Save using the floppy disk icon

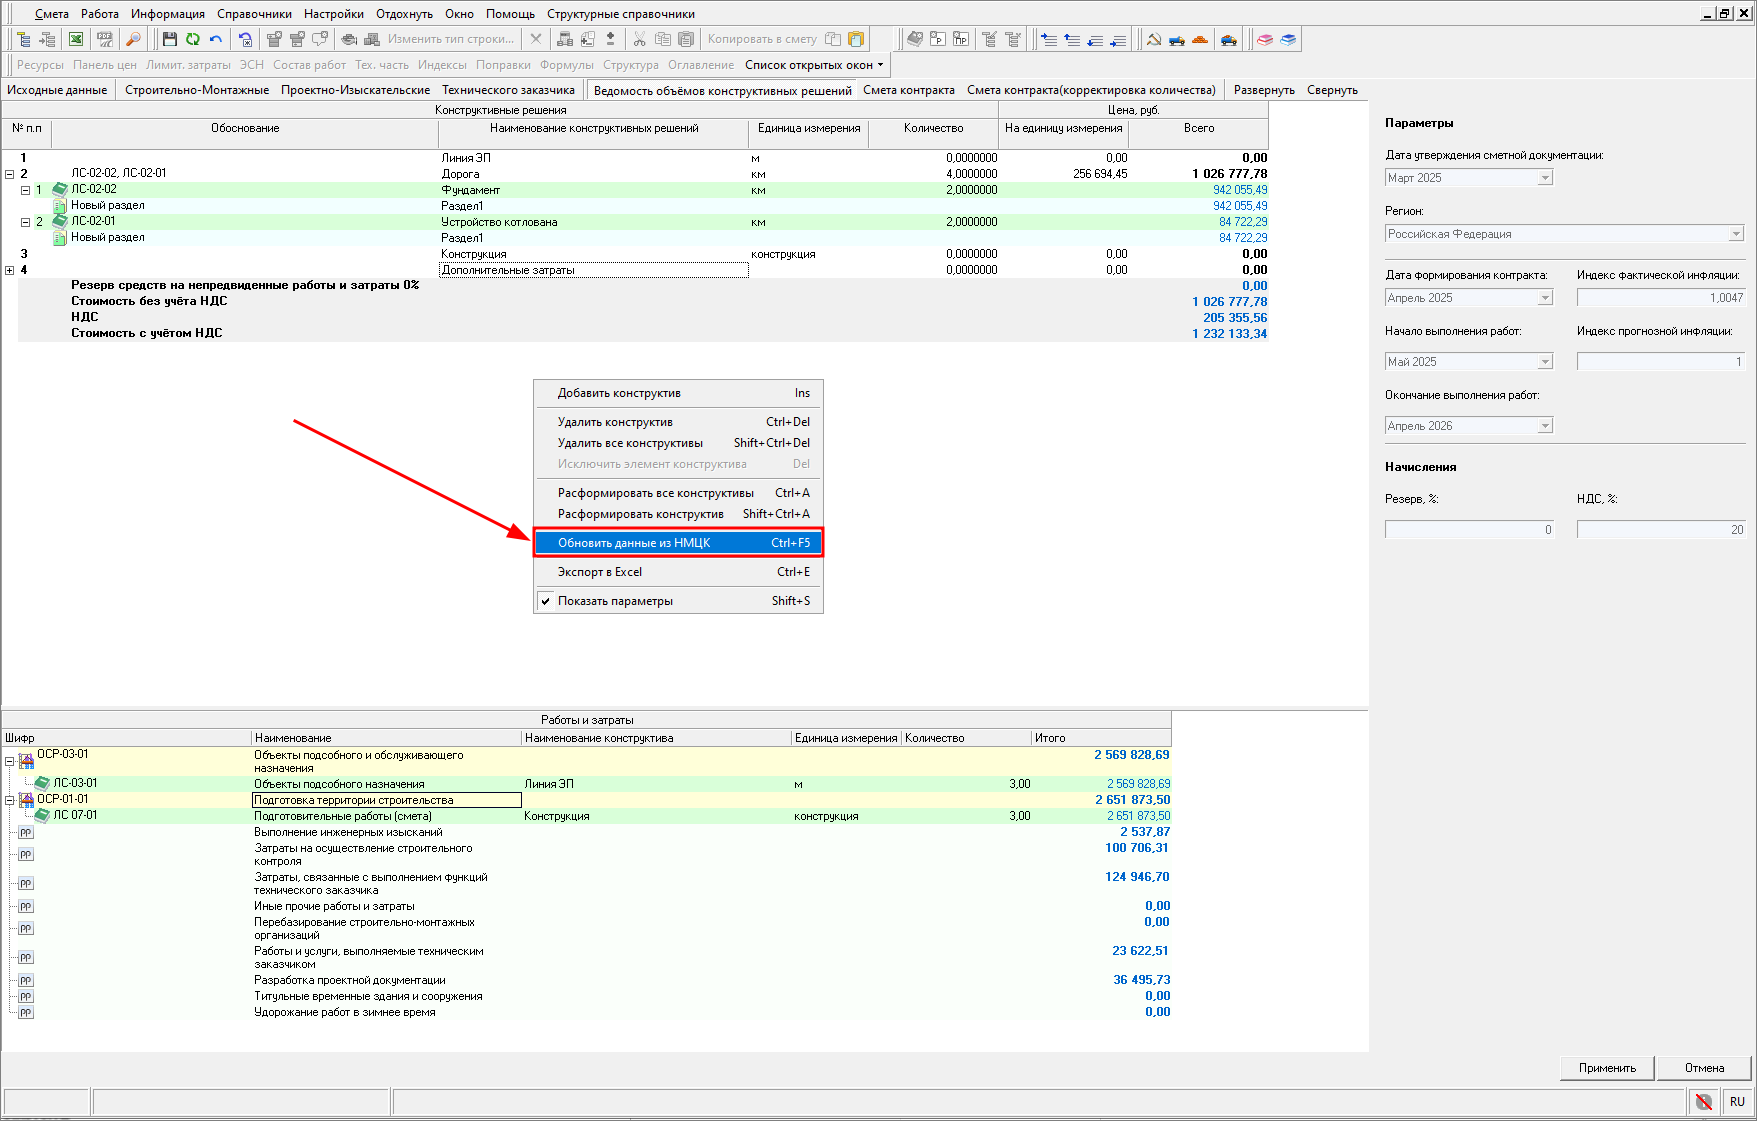coord(169,39)
